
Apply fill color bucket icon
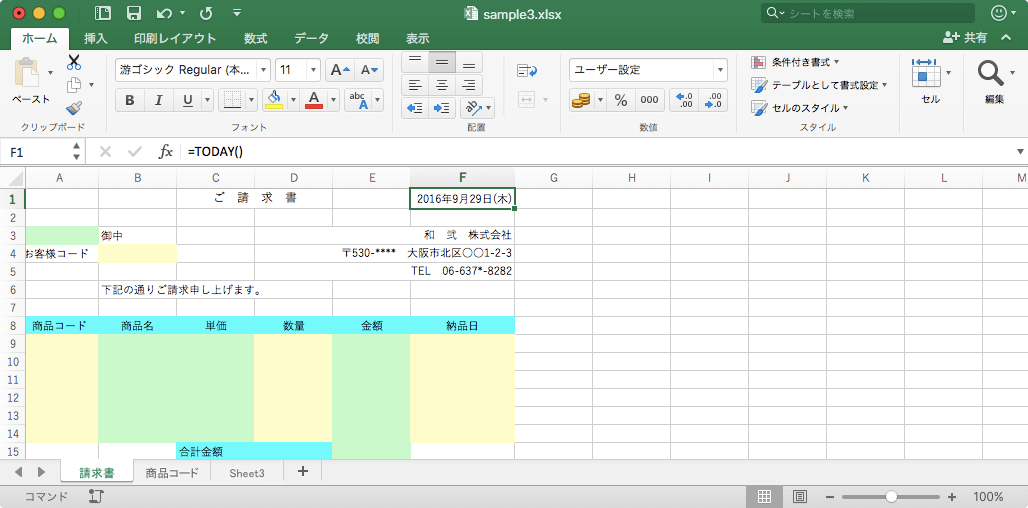(x=275, y=100)
